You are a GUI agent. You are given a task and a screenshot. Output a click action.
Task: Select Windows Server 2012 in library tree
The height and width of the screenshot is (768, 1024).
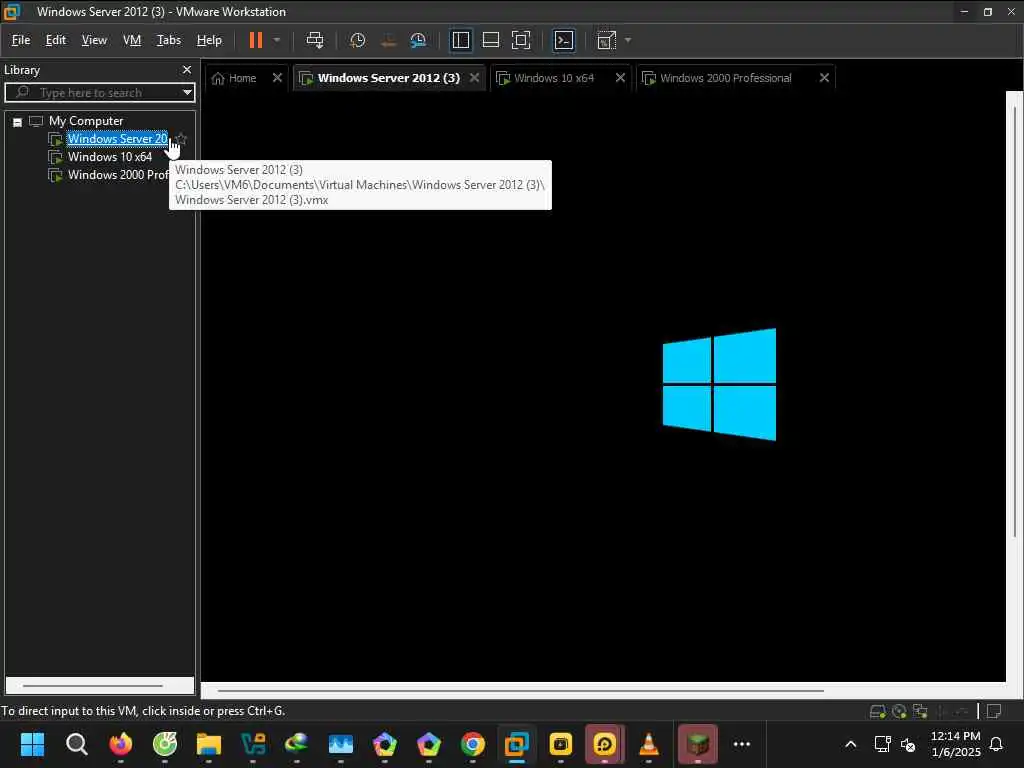click(x=118, y=139)
